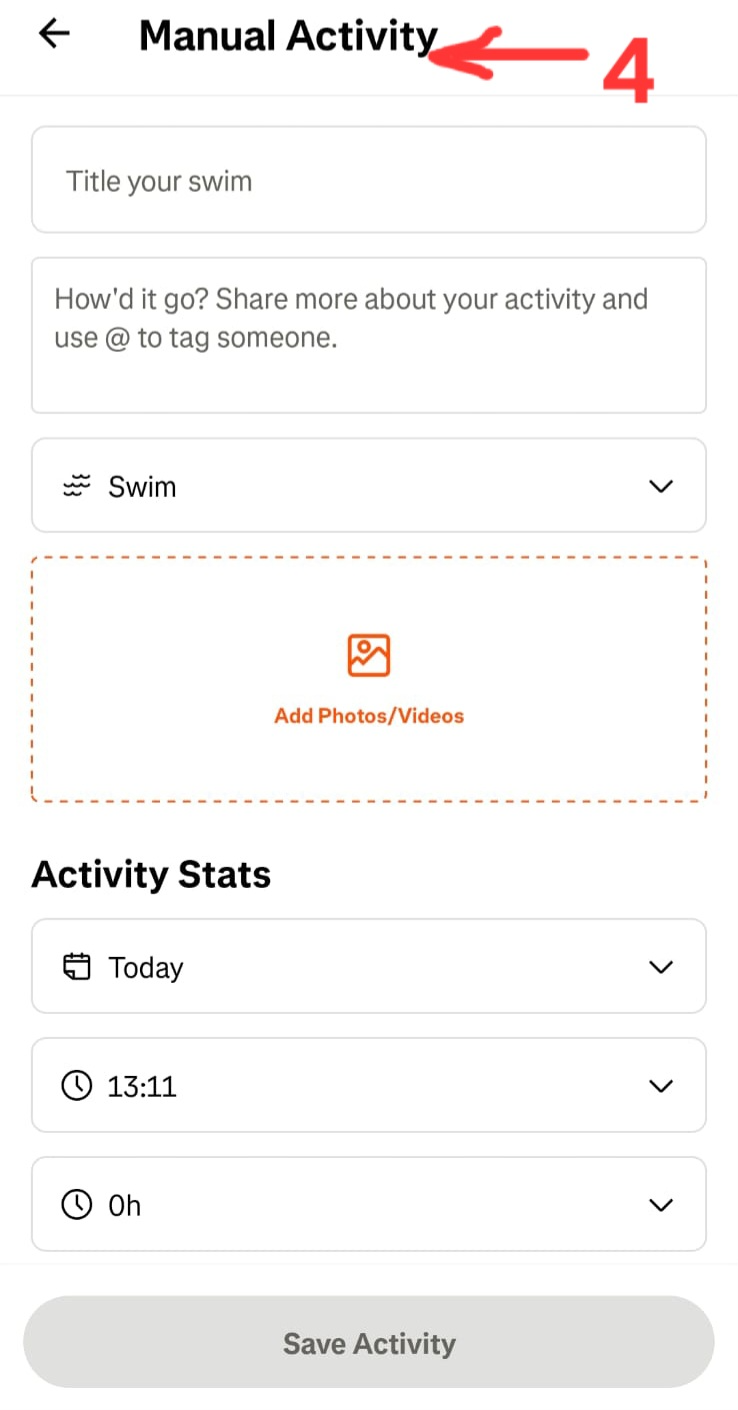Focus the Title your swim field

(x=369, y=180)
